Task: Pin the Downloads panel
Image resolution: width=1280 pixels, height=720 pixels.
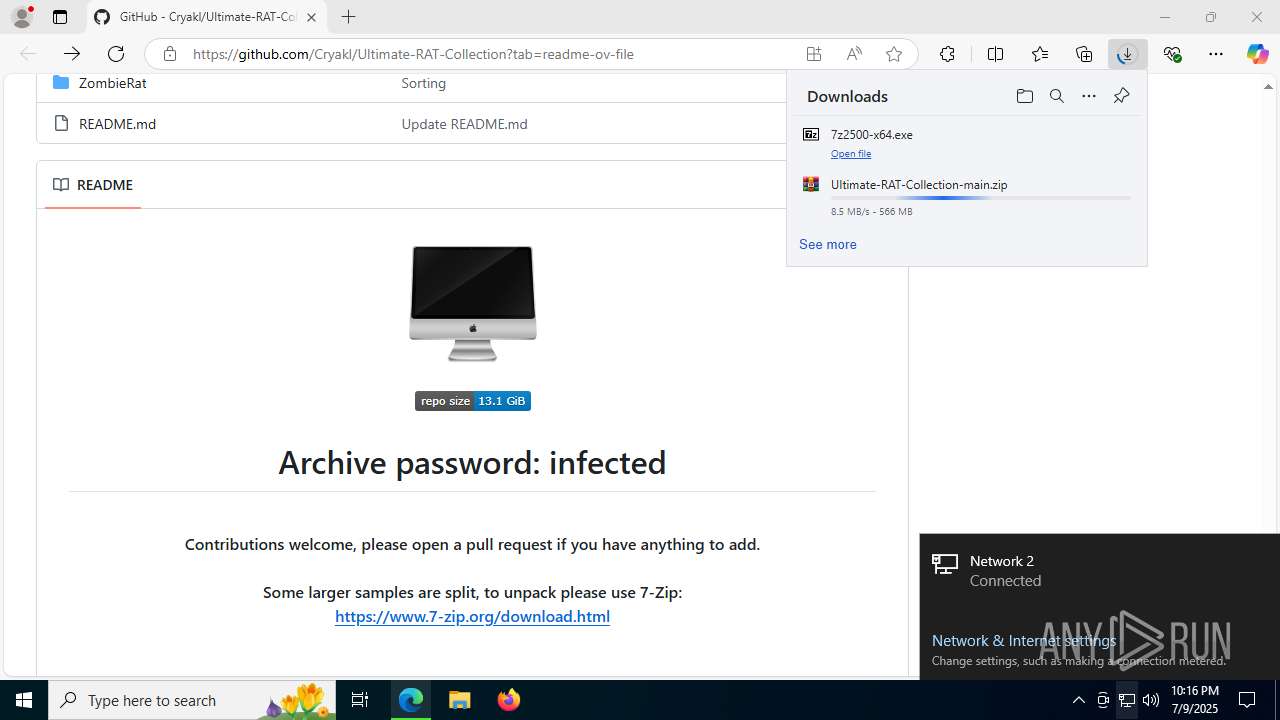Action: tap(1121, 96)
